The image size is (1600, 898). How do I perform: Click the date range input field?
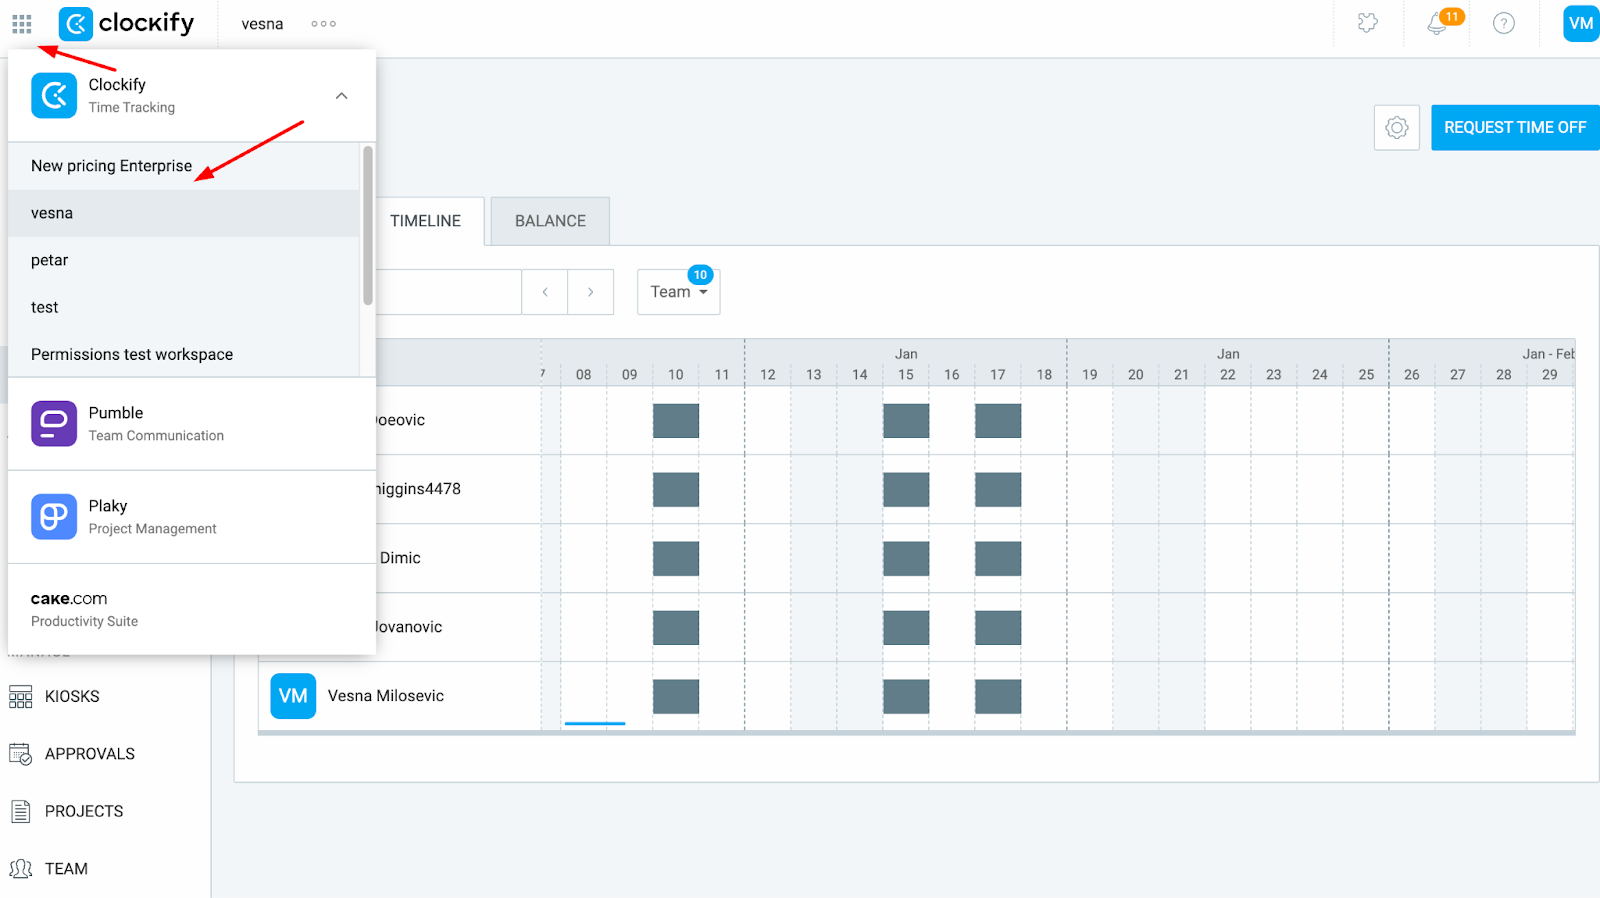(x=448, y=292)
